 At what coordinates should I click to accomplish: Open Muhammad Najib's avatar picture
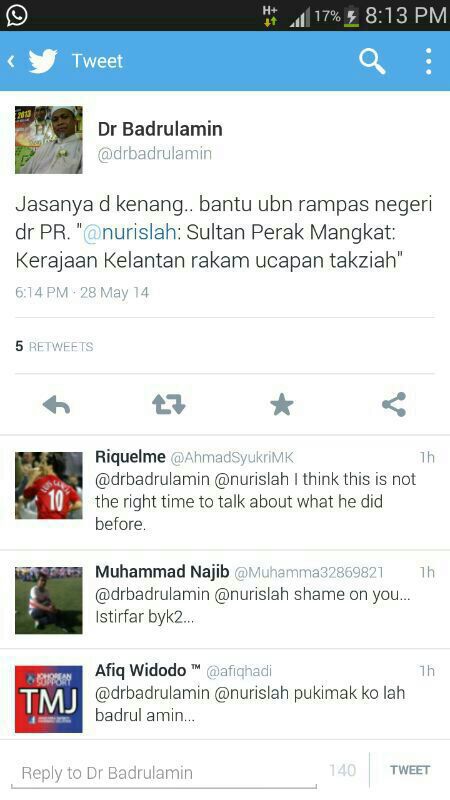48,601
